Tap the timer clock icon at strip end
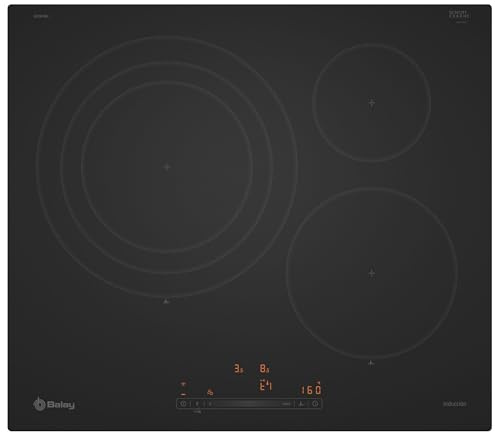 (315, 404)
